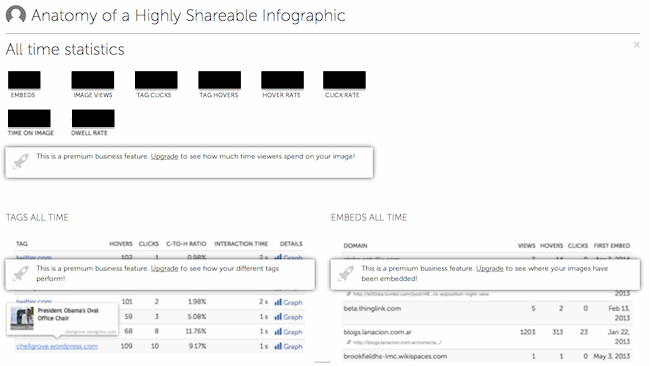Click the 11.76% ratio value
Image resolution: width=650 pixels, height=366 pixels.
[196, 331]
